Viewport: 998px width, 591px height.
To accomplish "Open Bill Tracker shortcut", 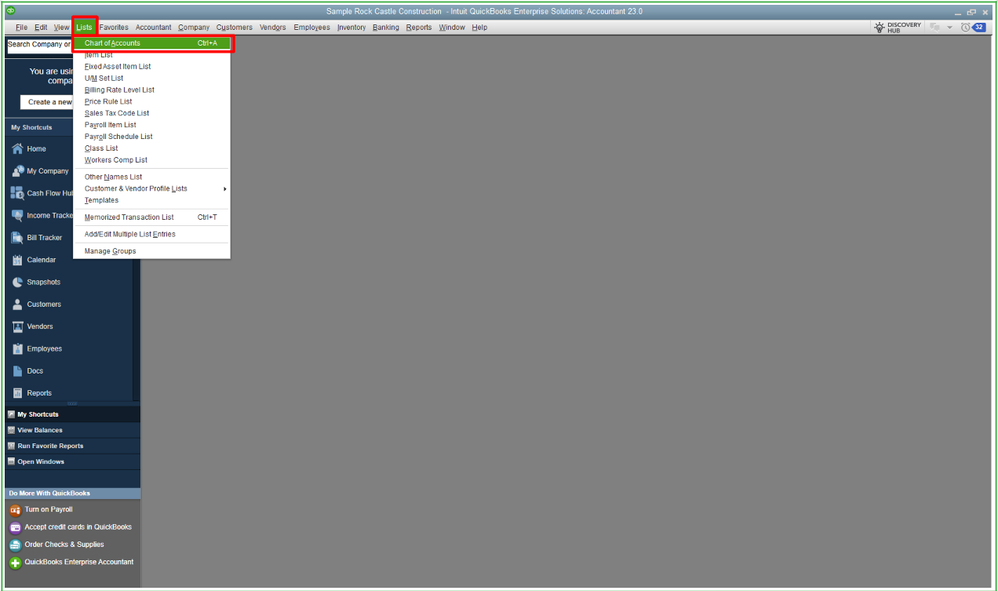I will click(37, 238).
